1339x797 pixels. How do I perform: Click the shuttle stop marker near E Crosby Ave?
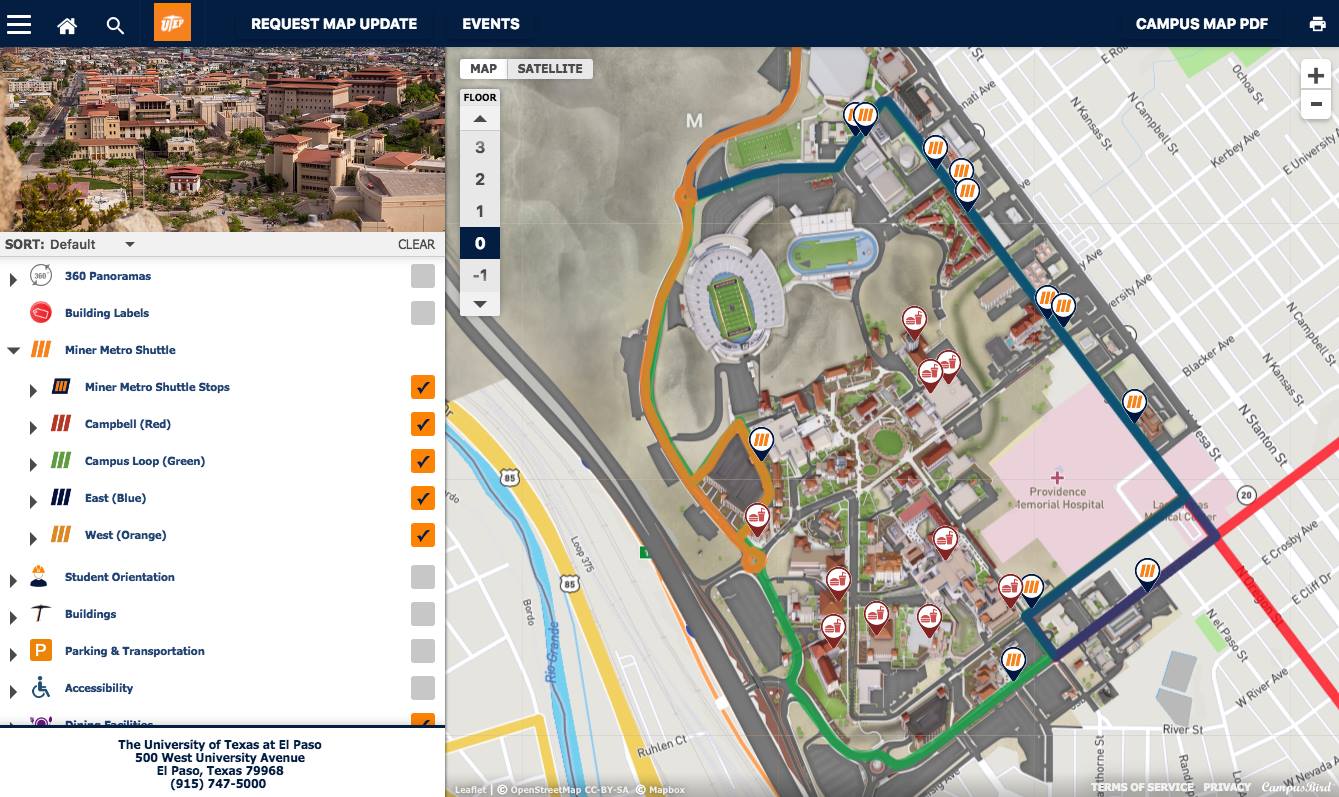[x=1147, y=574]
